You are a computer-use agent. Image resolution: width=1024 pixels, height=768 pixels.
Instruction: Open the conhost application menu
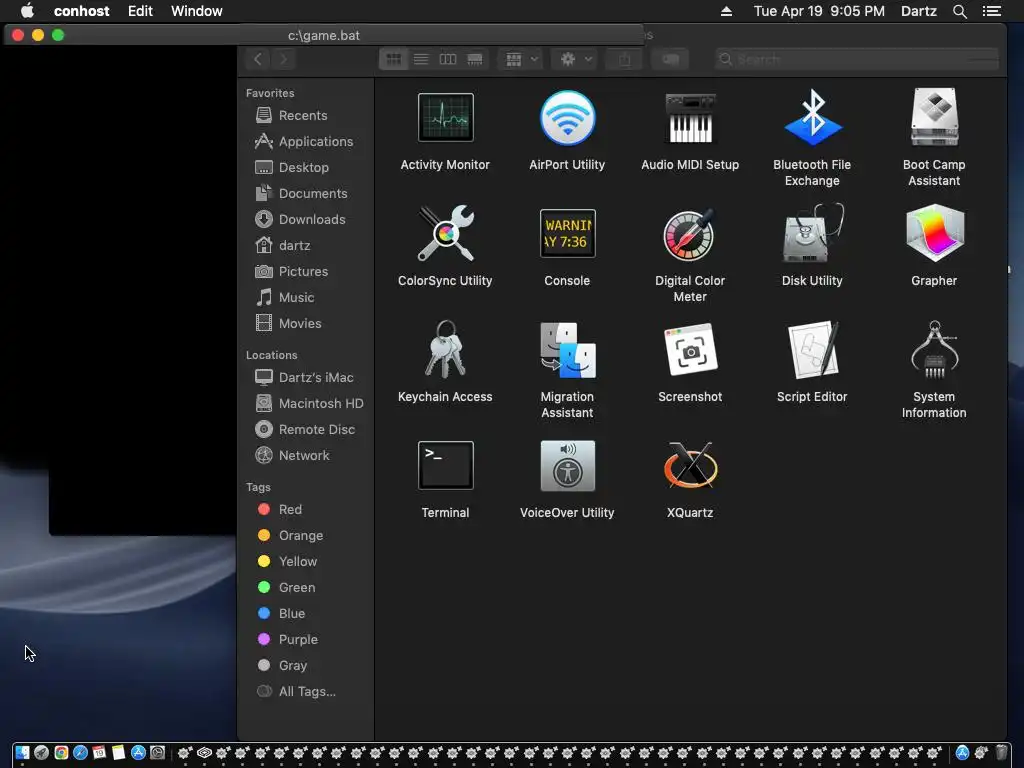point(82,11)
